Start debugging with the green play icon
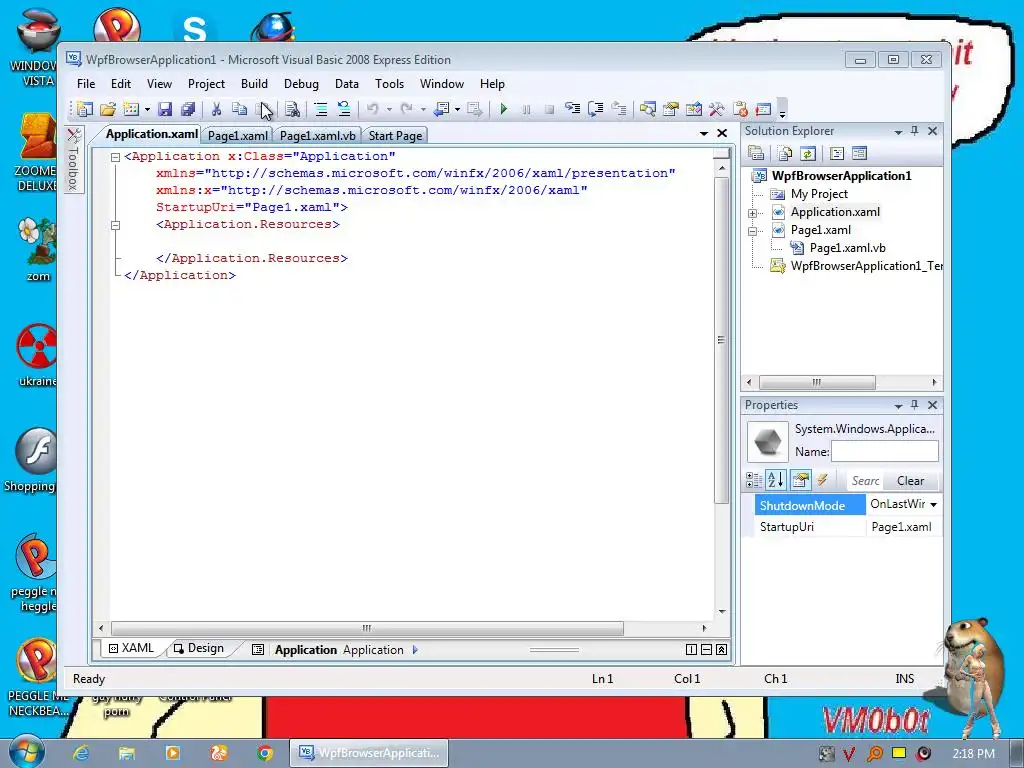 point(503,109)
